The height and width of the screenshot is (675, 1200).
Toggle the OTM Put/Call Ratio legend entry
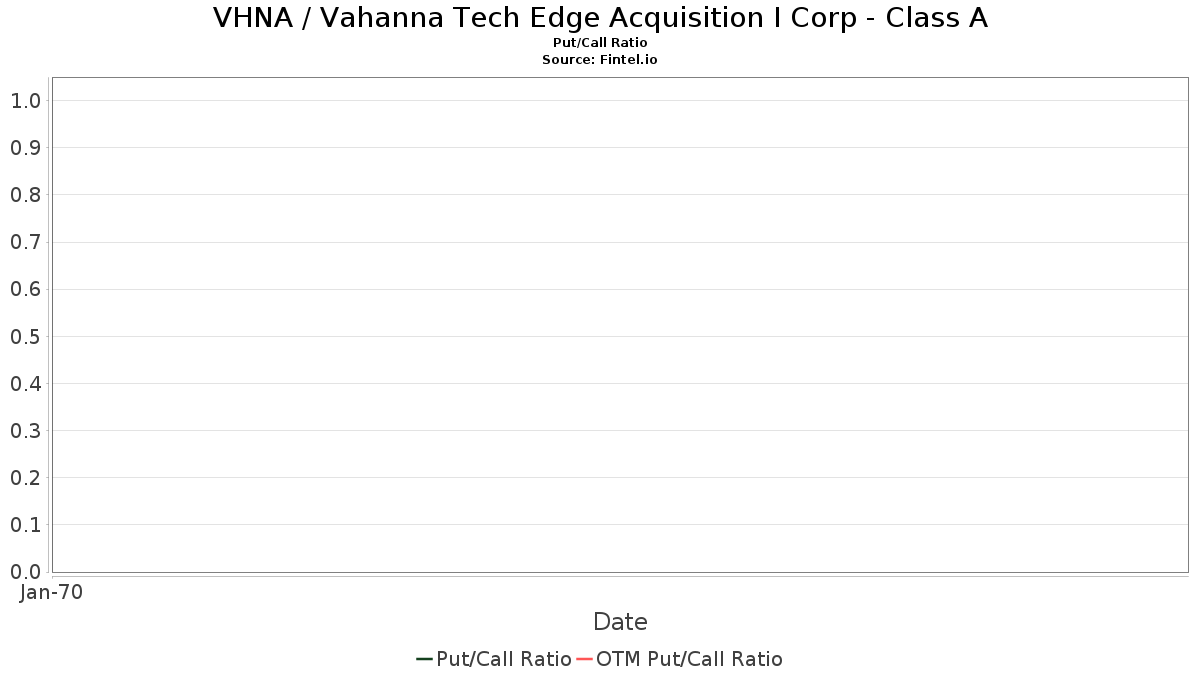coord(689,659)
